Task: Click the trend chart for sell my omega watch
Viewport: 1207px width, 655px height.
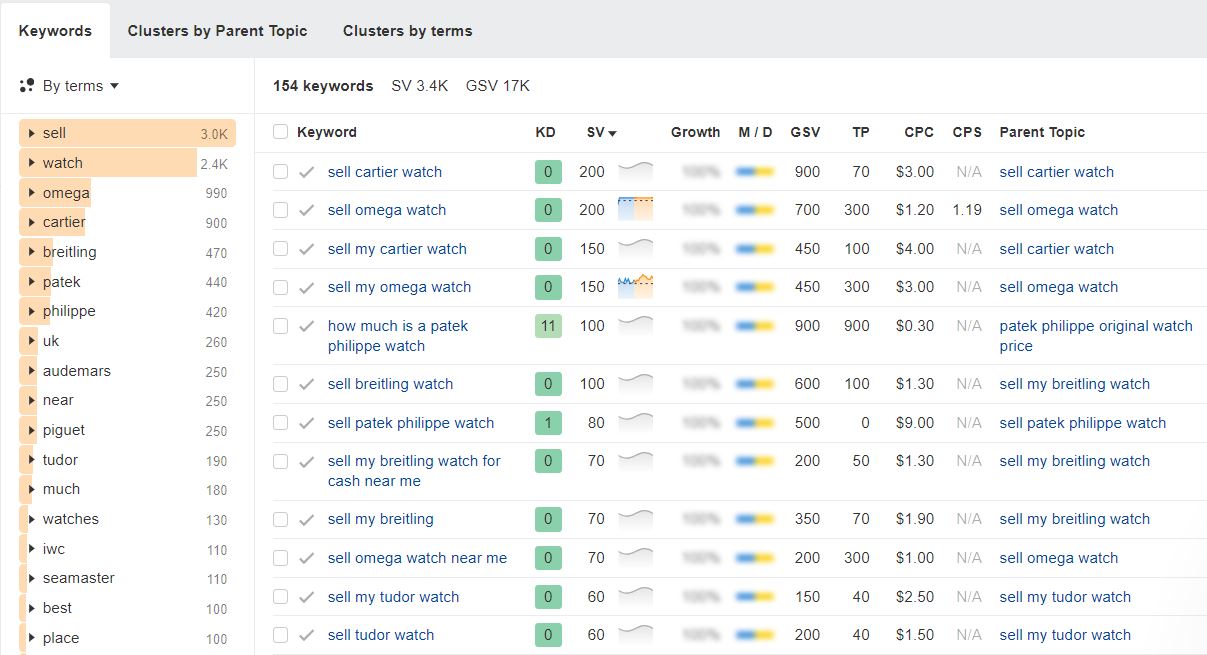Action: 635,287
